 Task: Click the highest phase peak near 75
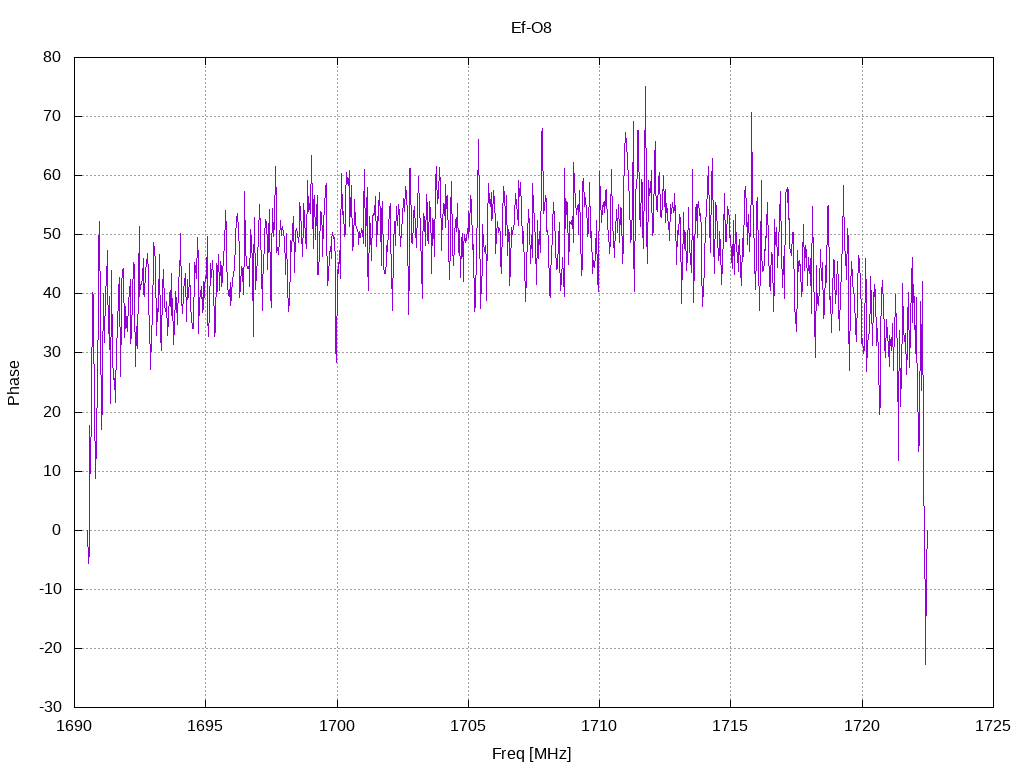[x=645, y=88]
